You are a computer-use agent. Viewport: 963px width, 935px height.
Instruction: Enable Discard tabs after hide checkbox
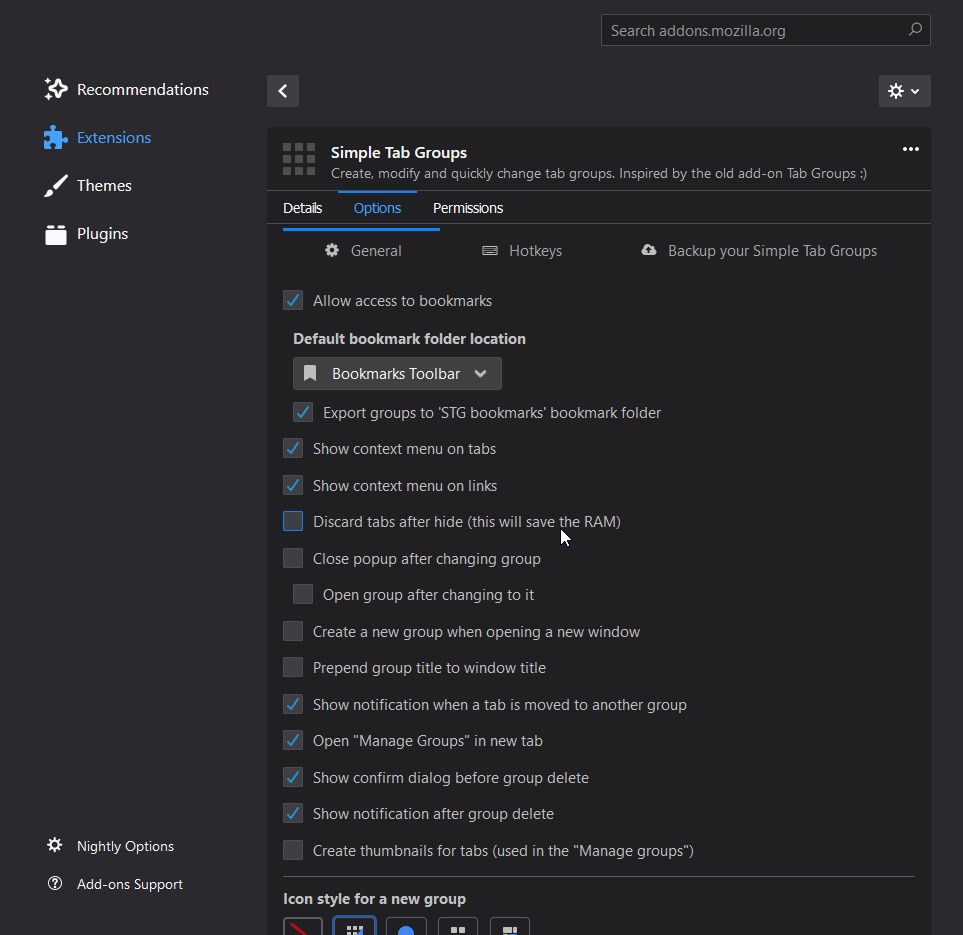[293, 521]
